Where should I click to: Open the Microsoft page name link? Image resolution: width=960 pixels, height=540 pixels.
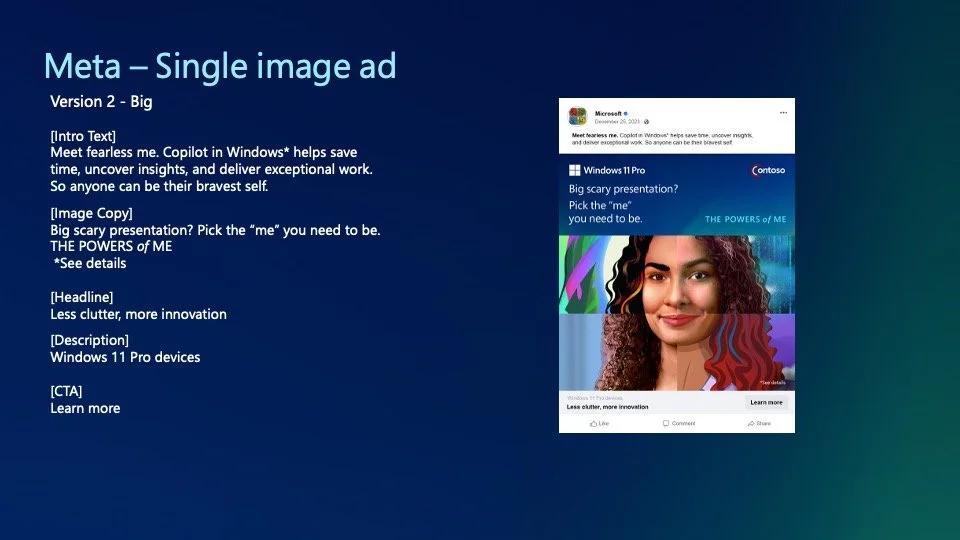coord(608,113)
